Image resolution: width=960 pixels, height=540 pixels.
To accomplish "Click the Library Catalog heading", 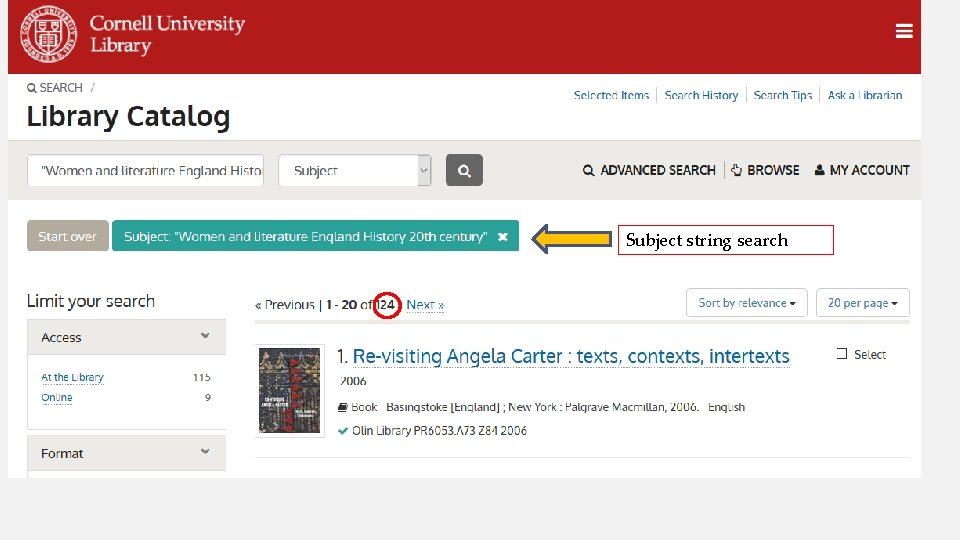I will point(128,116).
